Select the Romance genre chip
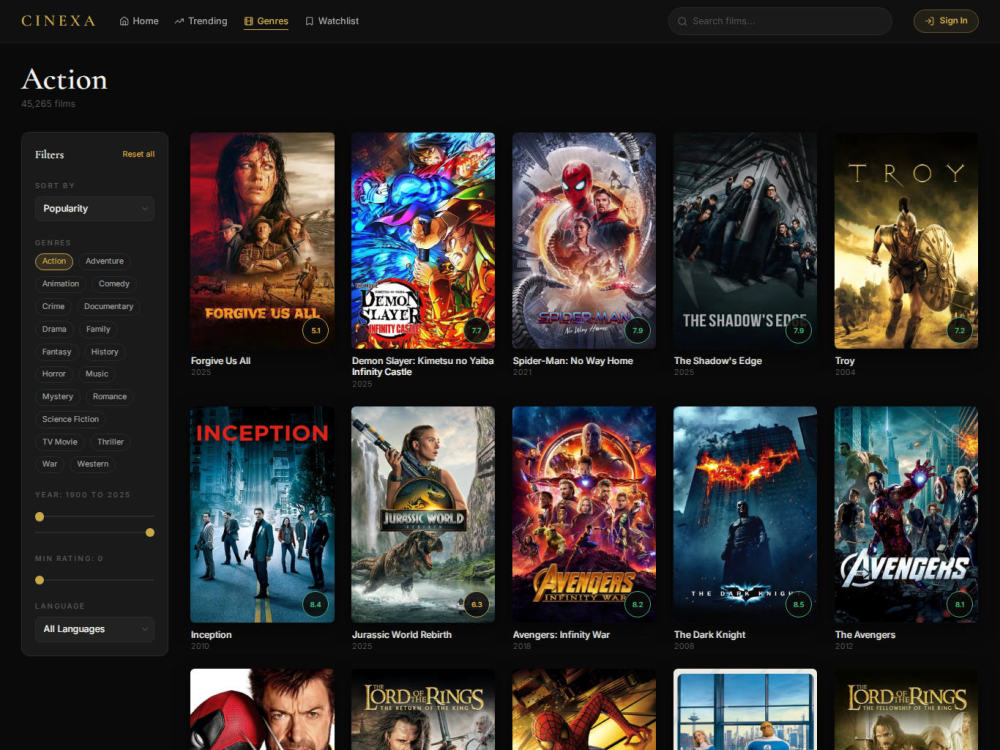 point(110,397)
